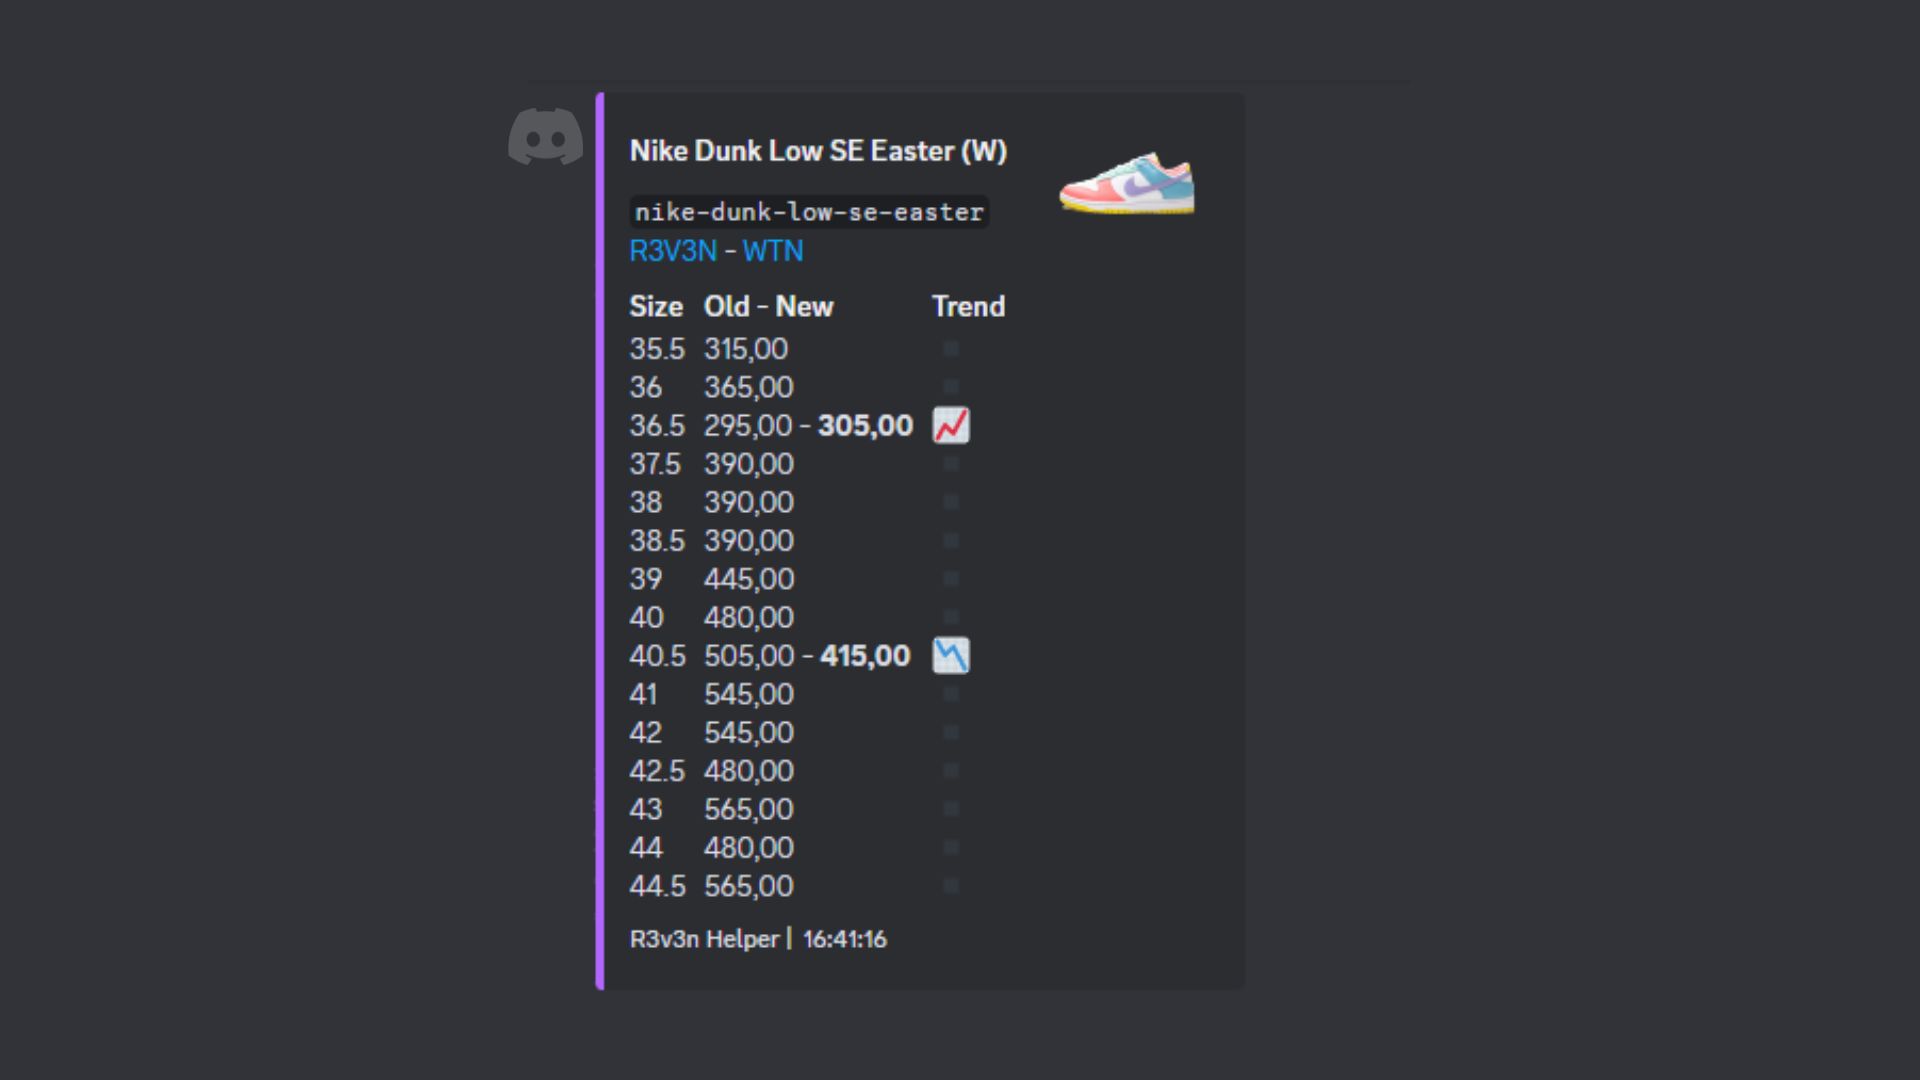
Task: Open the WTN link
Action: [x=772, y=251]
